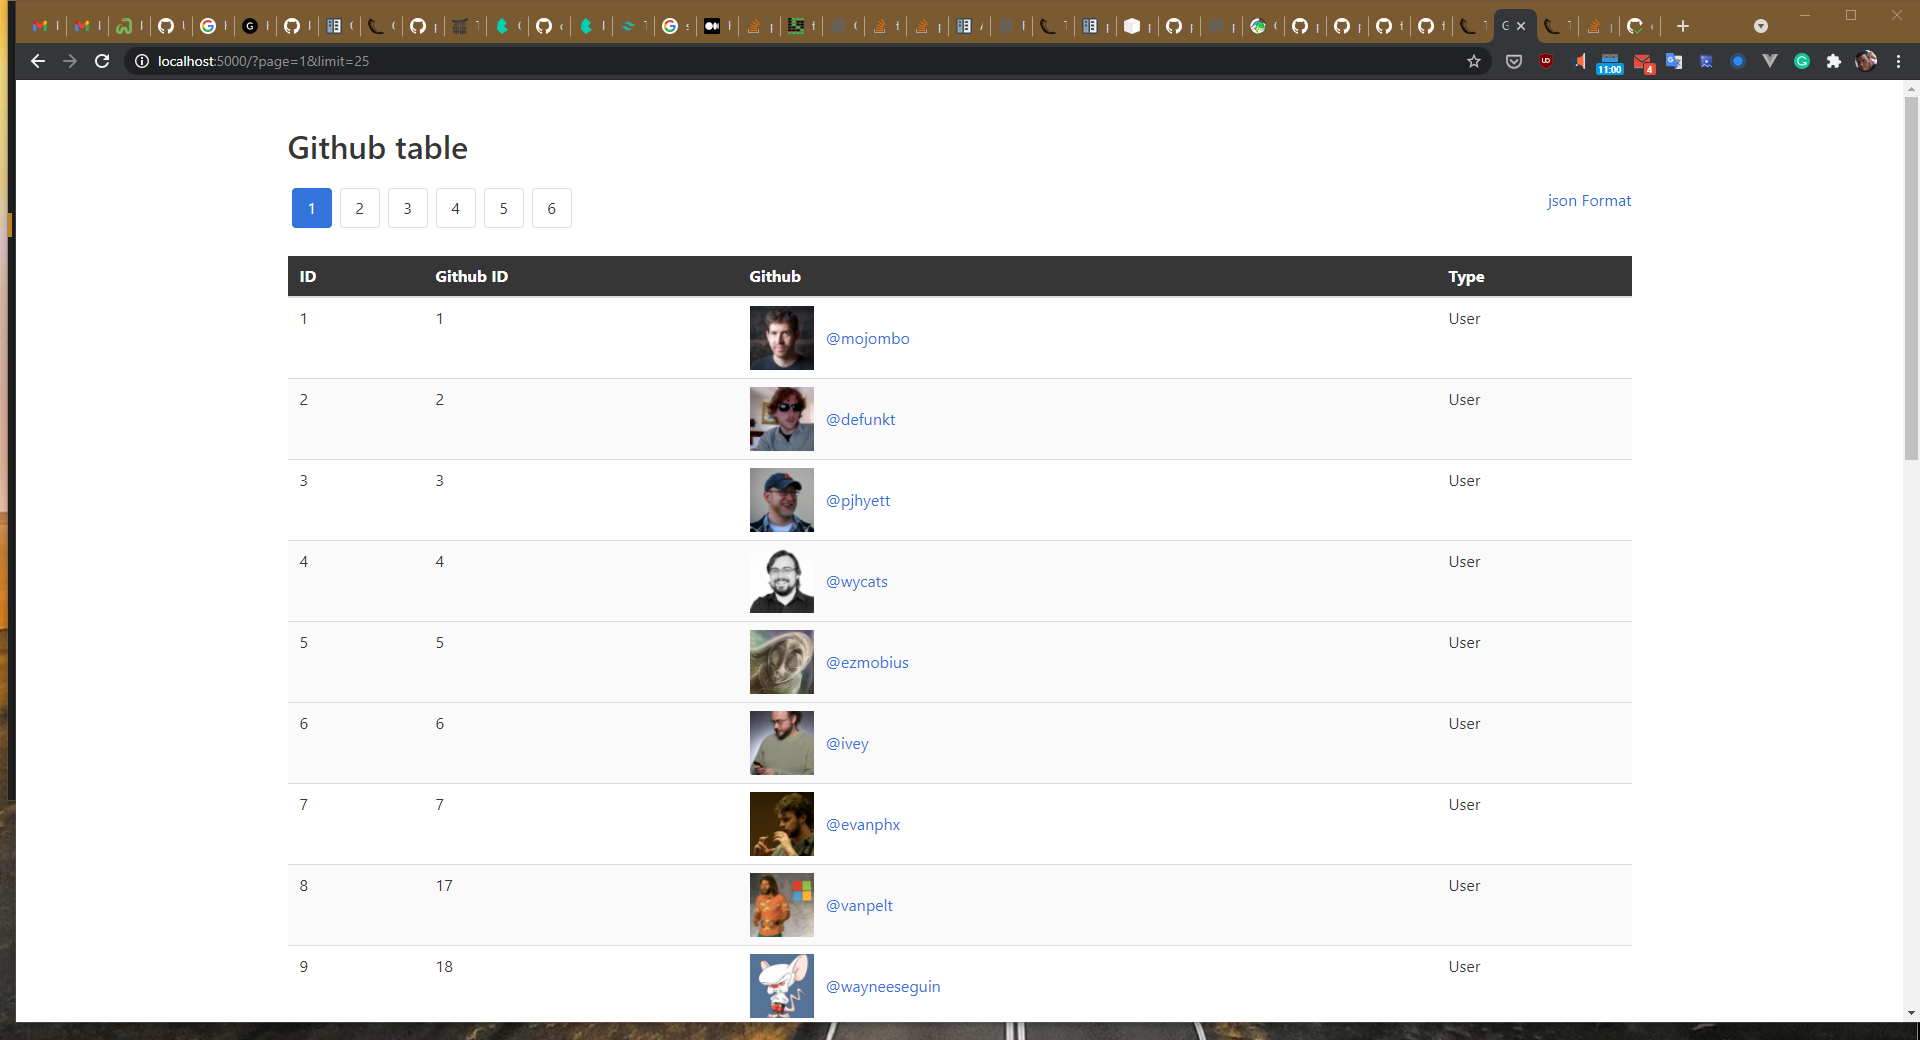Image resolution: width=1920 pixels, height=1040 pixels.
Task: Click the Github table heading
Action: (x=378, y=148)
